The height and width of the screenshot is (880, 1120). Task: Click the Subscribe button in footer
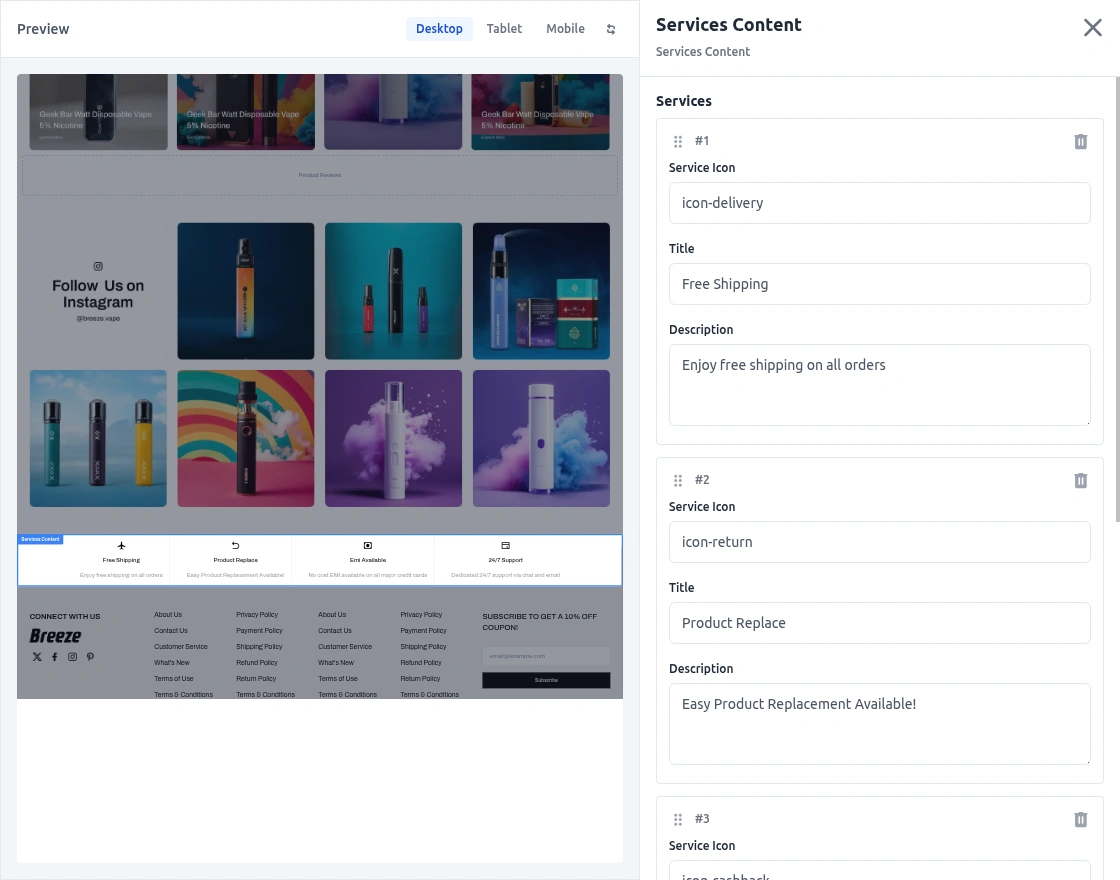[546, 680]
